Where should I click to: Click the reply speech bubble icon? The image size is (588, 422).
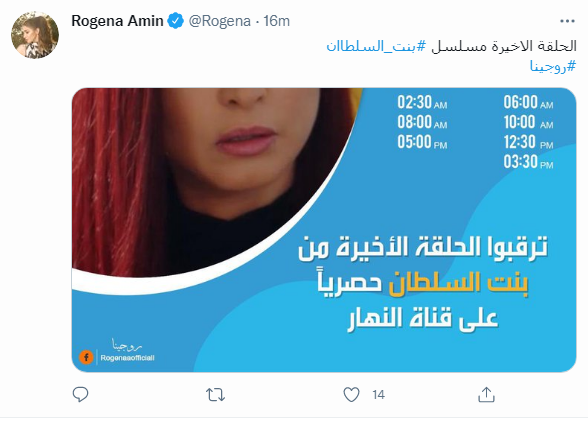coord(80,395)
